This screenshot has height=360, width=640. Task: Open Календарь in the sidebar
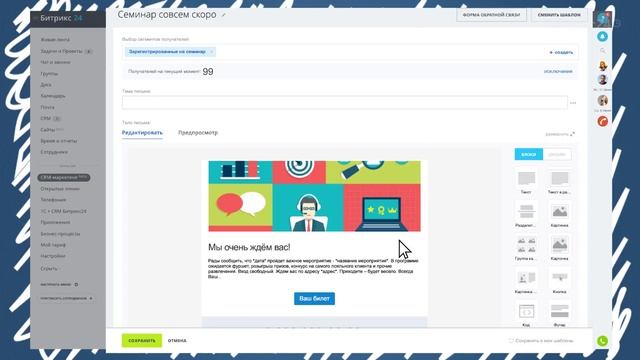click(x=53, y=96)
